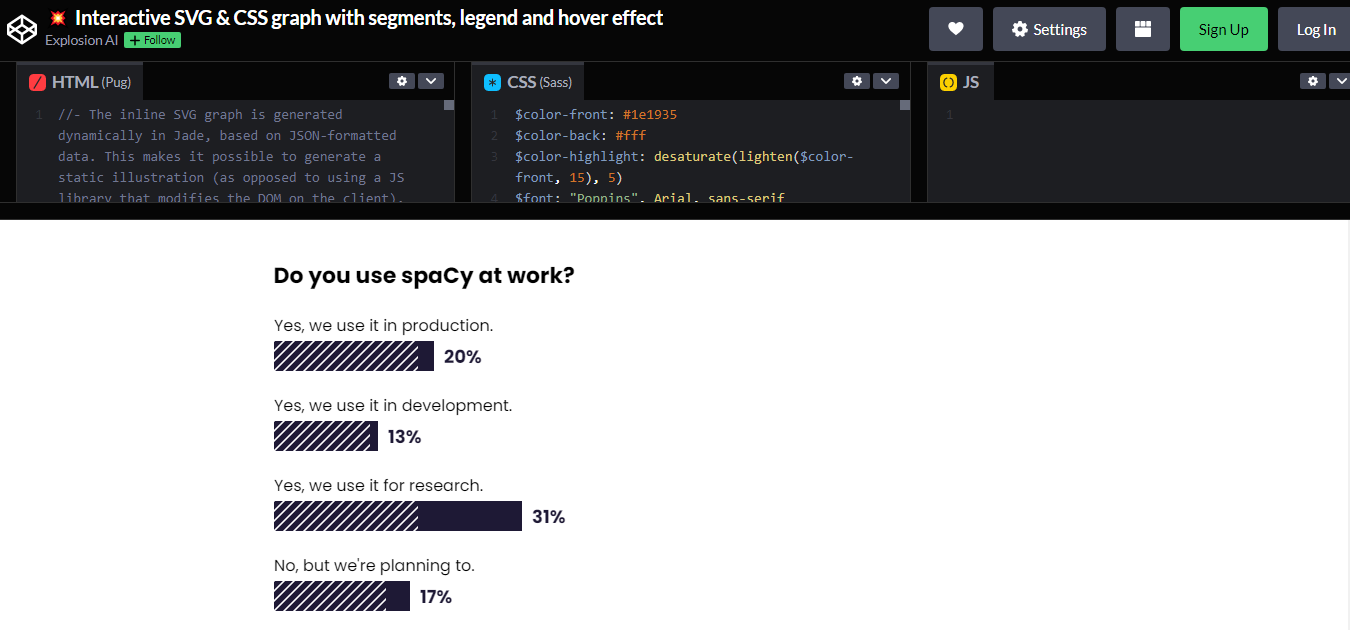Click the 31% research progress bar

point(397,516)
